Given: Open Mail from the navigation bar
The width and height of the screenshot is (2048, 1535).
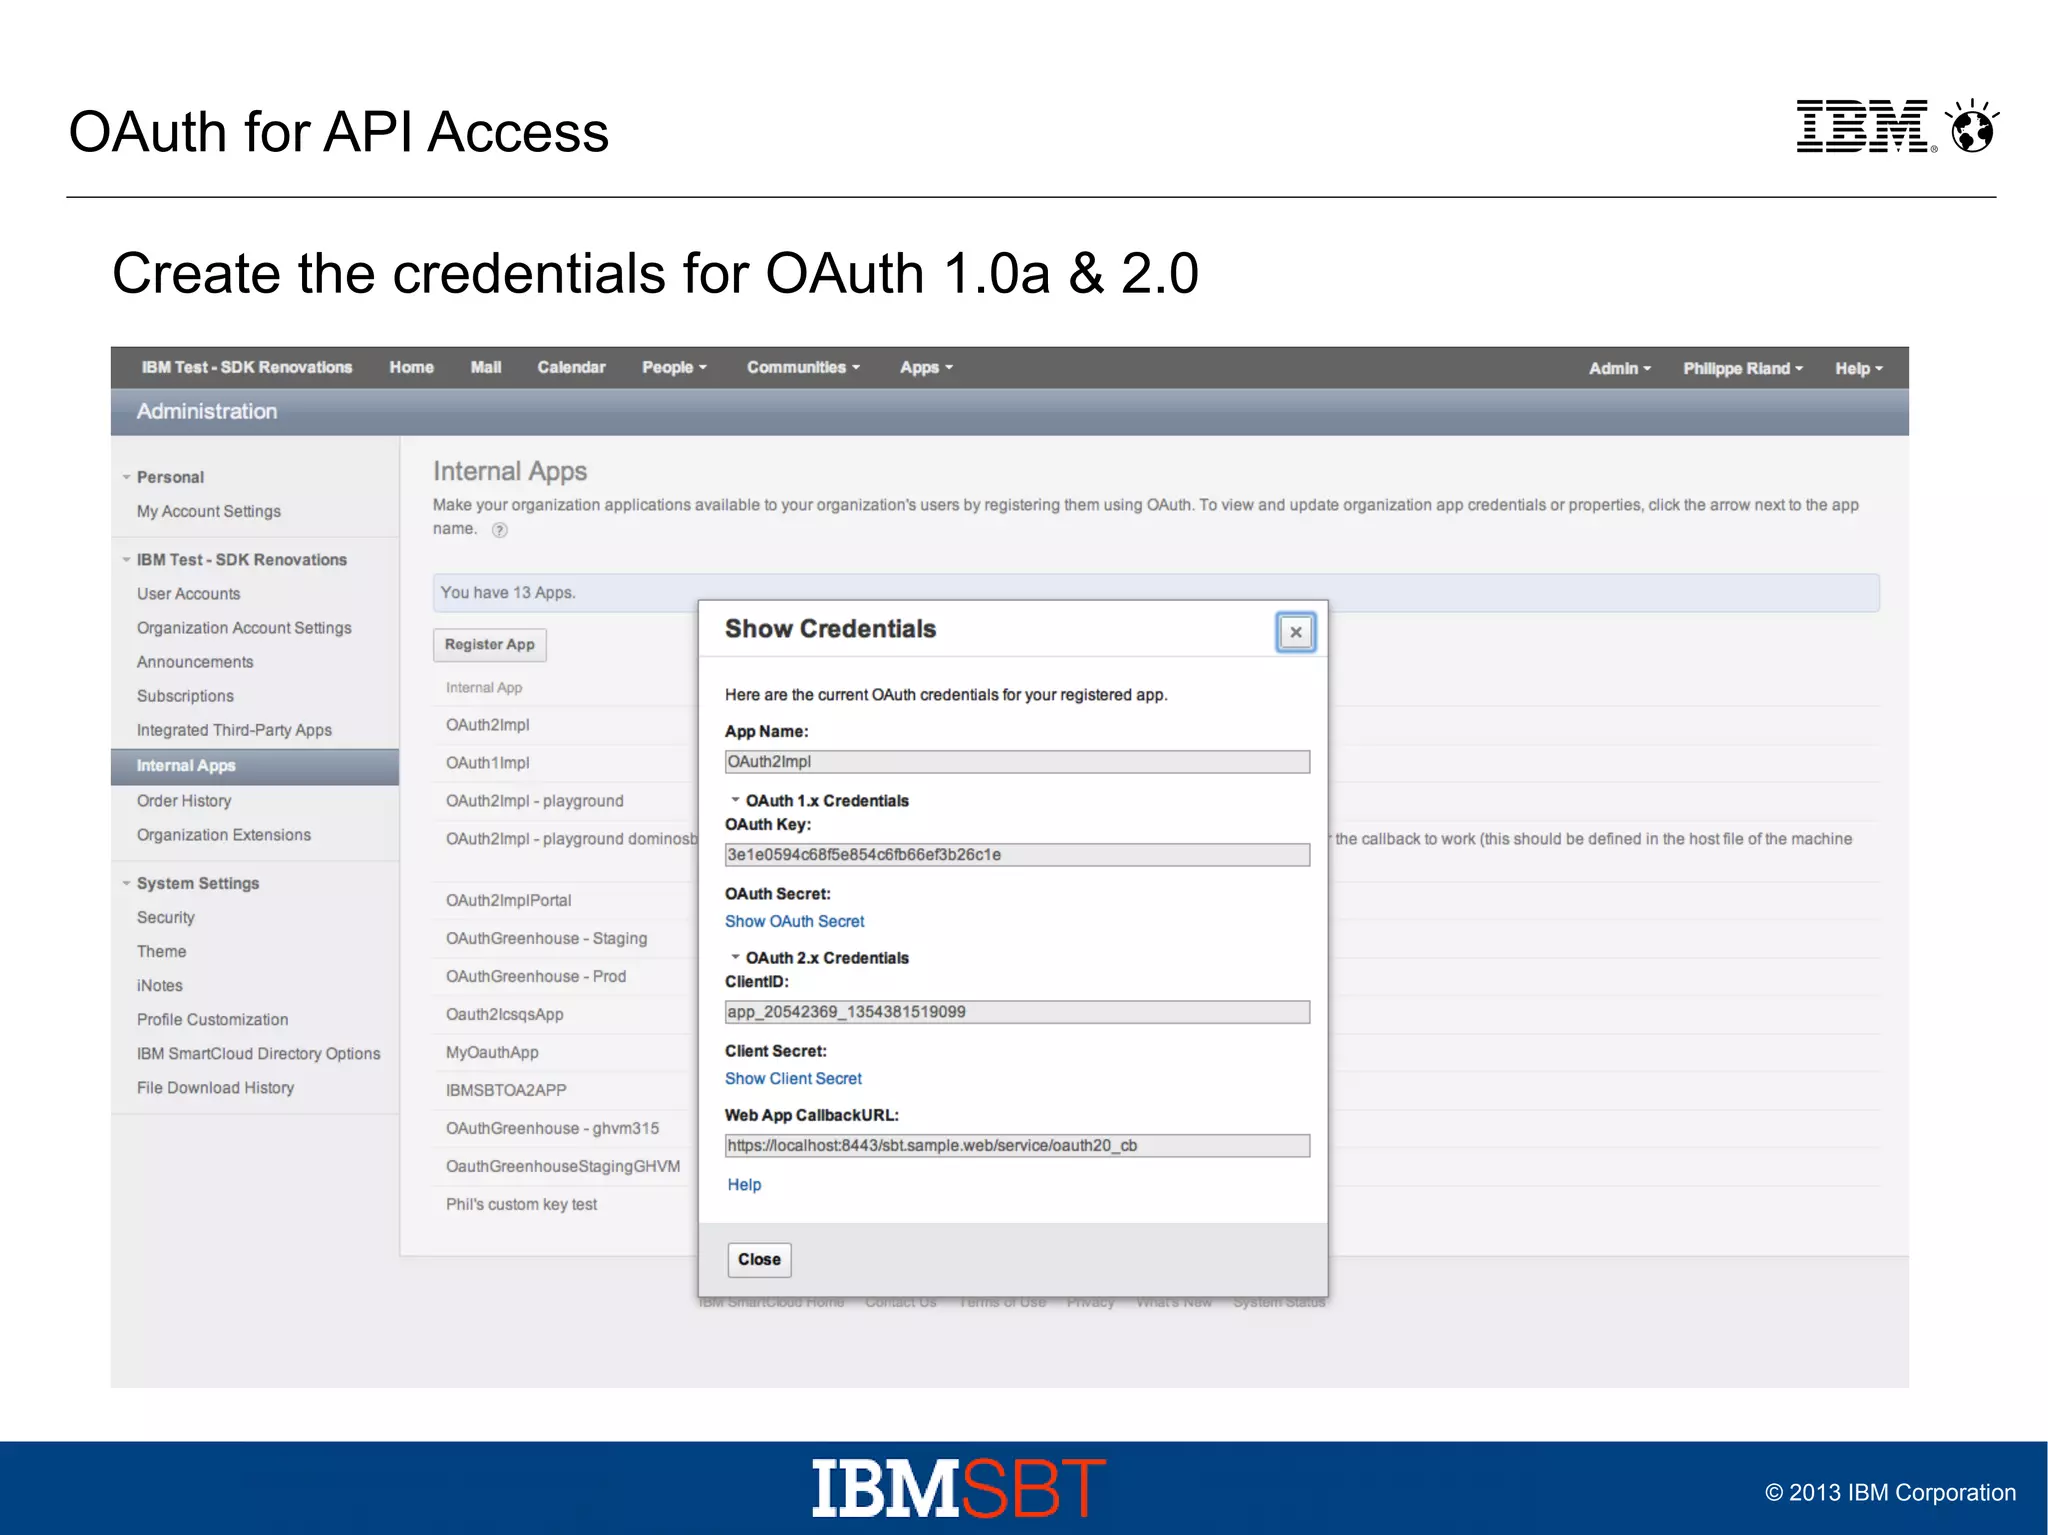Looking at the screenshot, I should coord(486,367).
